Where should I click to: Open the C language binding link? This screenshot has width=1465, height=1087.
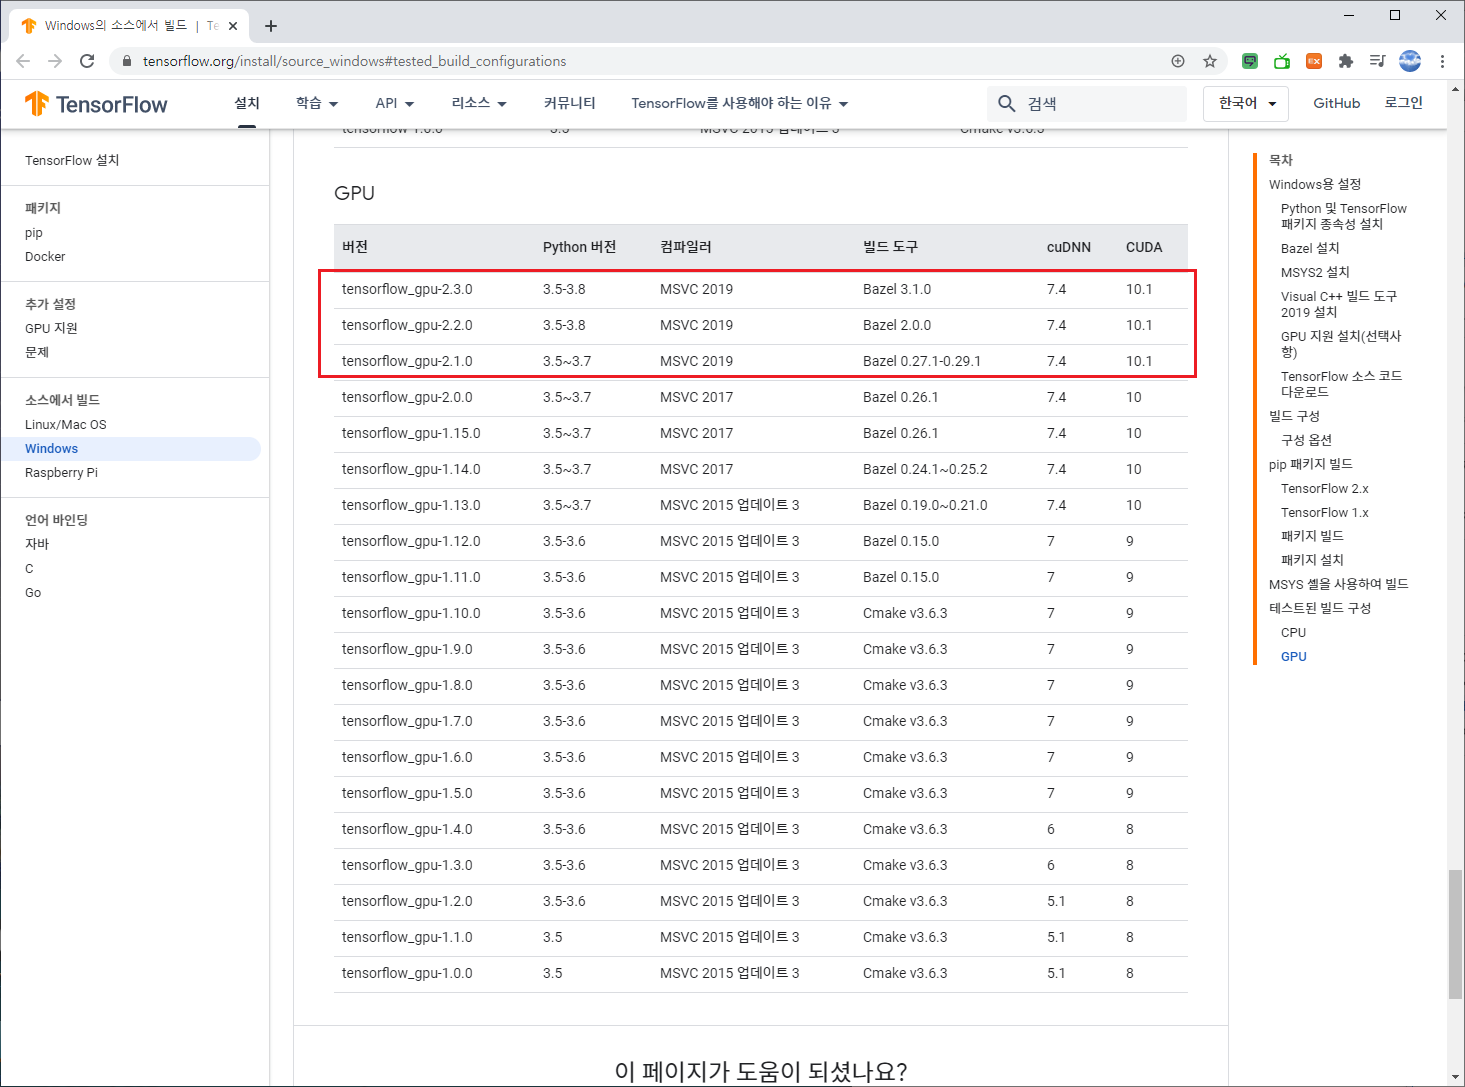coord(29,569)
